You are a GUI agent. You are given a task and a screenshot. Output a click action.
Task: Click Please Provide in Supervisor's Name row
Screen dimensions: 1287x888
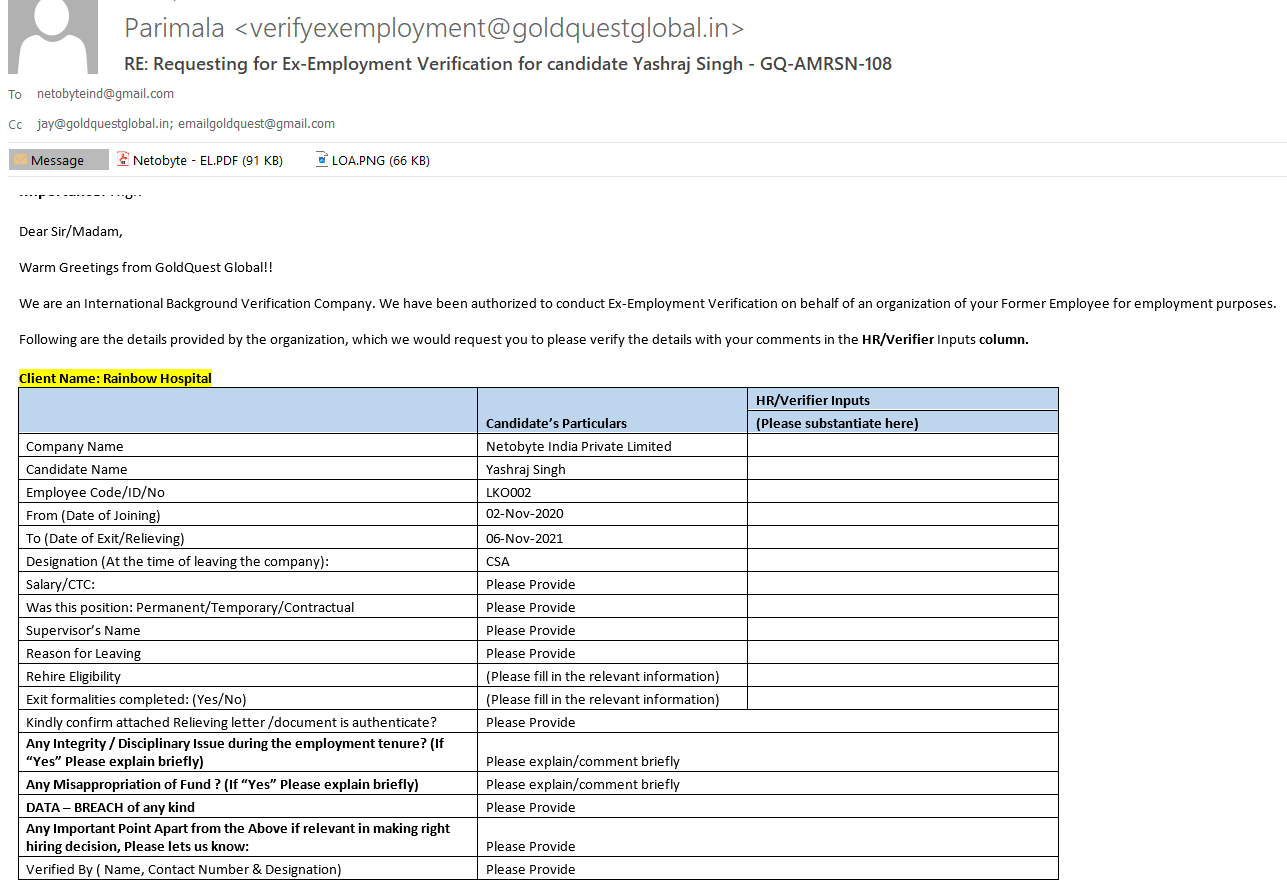[530, 630]
